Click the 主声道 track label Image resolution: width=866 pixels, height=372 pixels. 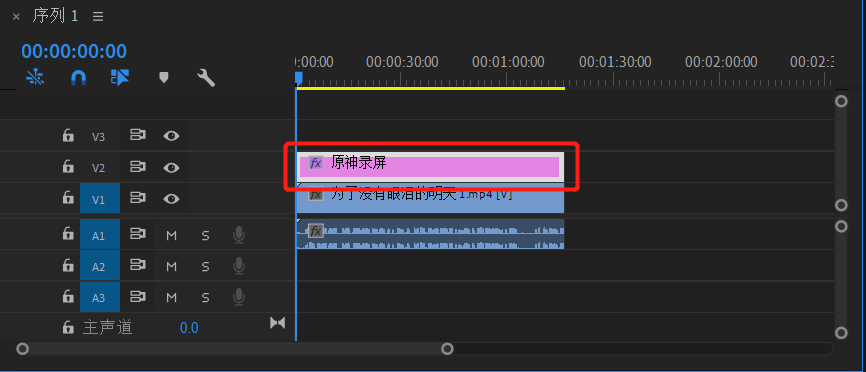[108, 328]
